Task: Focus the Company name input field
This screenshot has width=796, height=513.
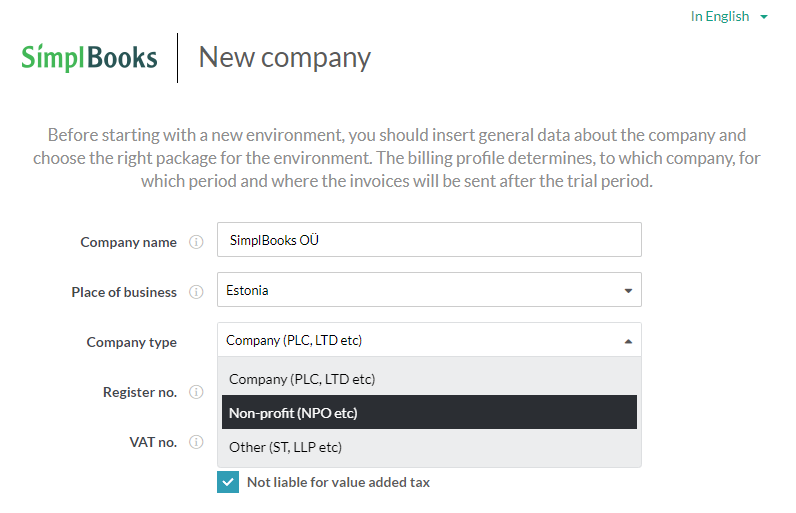Action: coord(429,240)
